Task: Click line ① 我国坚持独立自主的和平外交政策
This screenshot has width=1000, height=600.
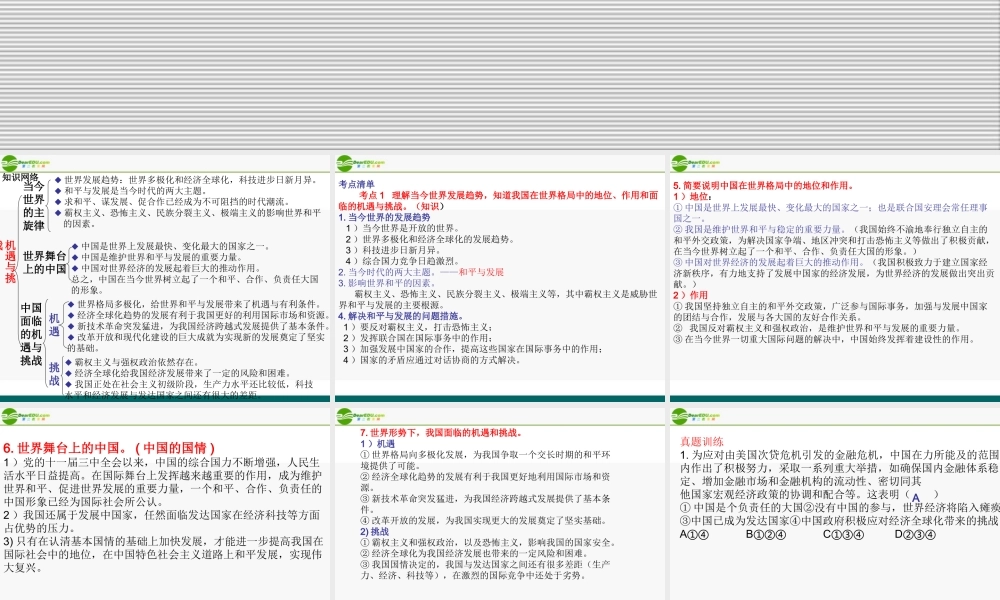Action: [x=830, y=312]
